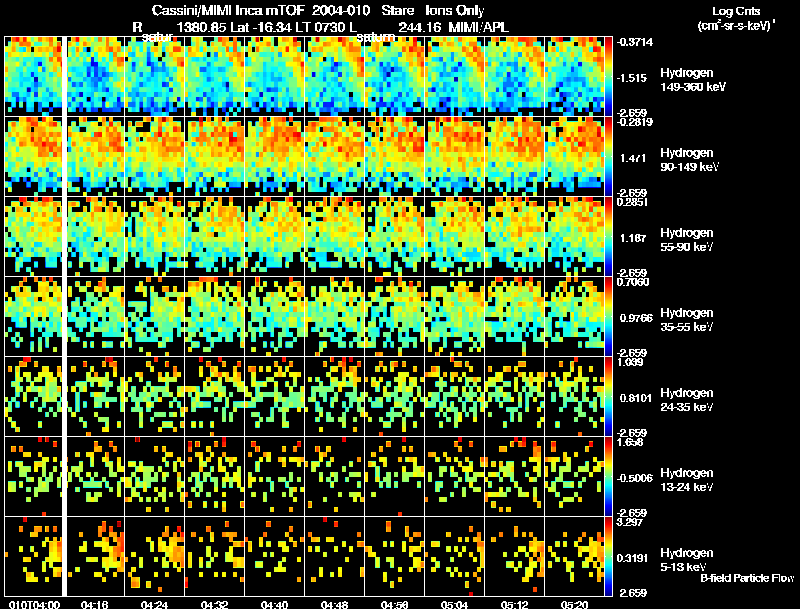Click the '04:24' time axis label
Screen dimensions: 800x609
pos(154,605)
